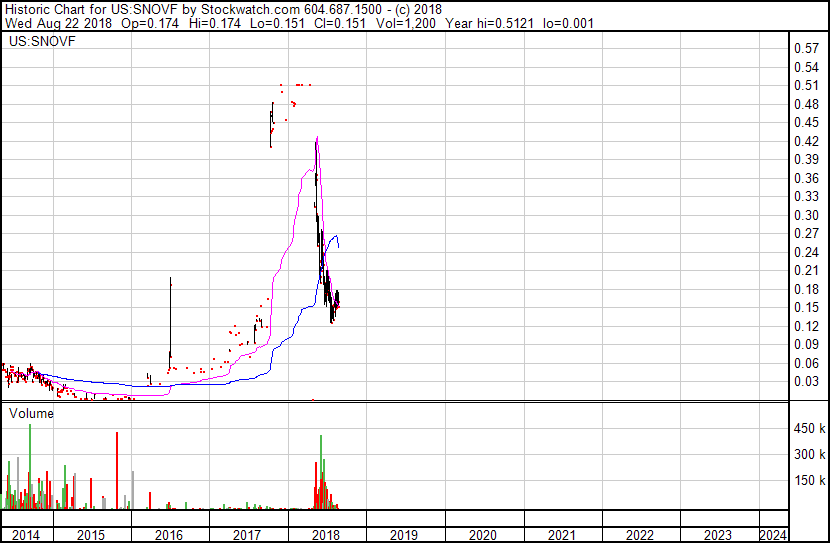Screen dimensions: 830x543
Task: Click the 0.12 price axis label
Action: click(807, 327)
